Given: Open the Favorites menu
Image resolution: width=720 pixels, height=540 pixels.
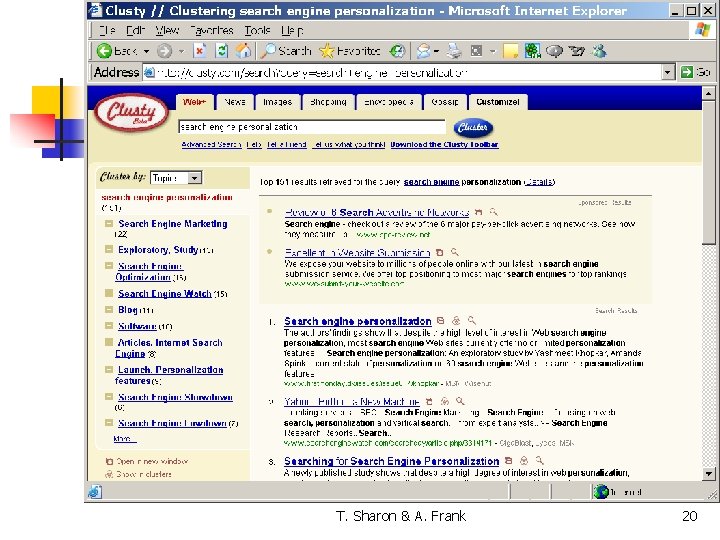Looking at the screenshot, I should pos(212,30).
